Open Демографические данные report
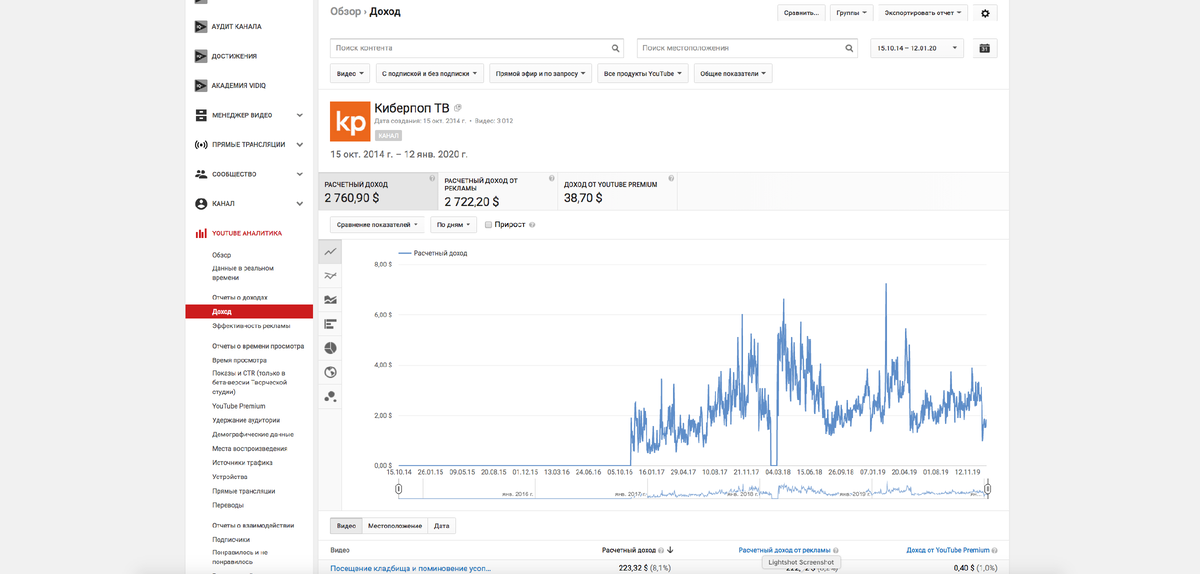Image resolution: width=1200 pixels, height=574 pixels. [x=253, y=434]
